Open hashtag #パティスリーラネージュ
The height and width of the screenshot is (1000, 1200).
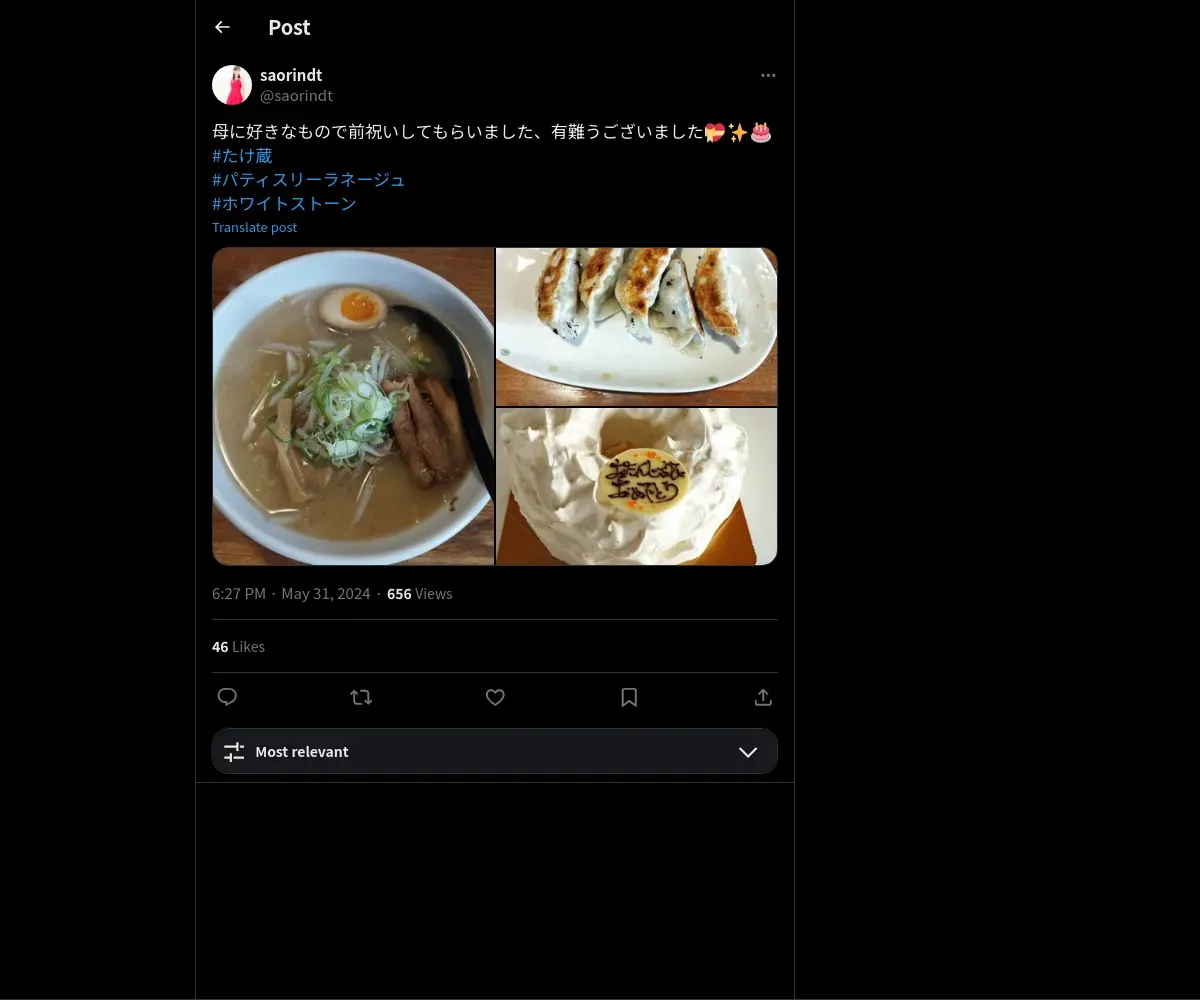point(309,180)
